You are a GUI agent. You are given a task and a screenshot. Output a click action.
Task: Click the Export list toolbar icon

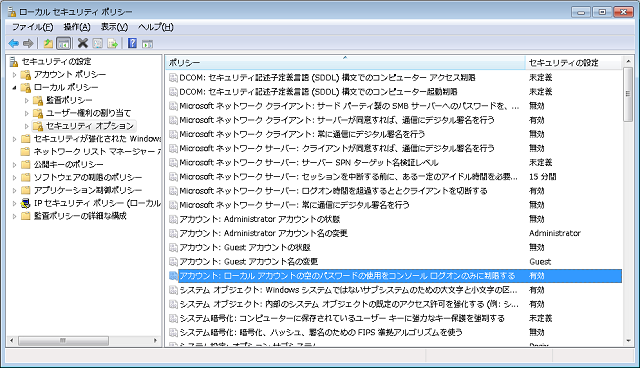[112, 43]
